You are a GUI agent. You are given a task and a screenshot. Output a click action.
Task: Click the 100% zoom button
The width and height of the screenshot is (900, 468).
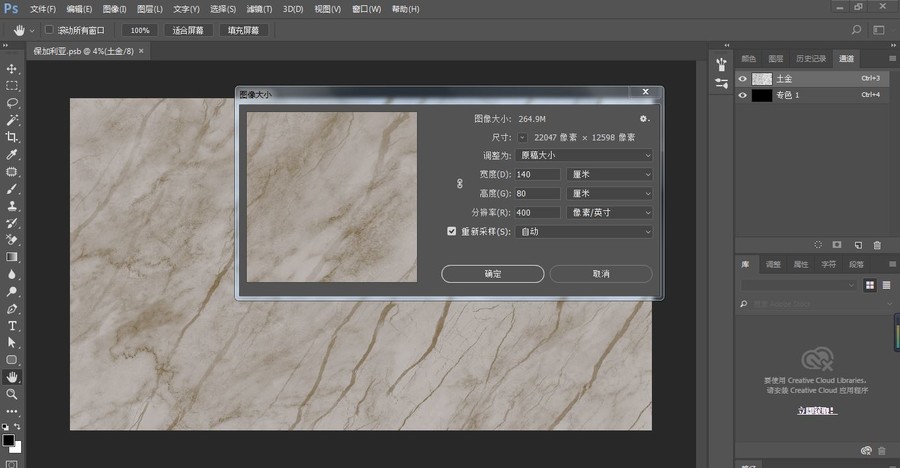[139, 30]
